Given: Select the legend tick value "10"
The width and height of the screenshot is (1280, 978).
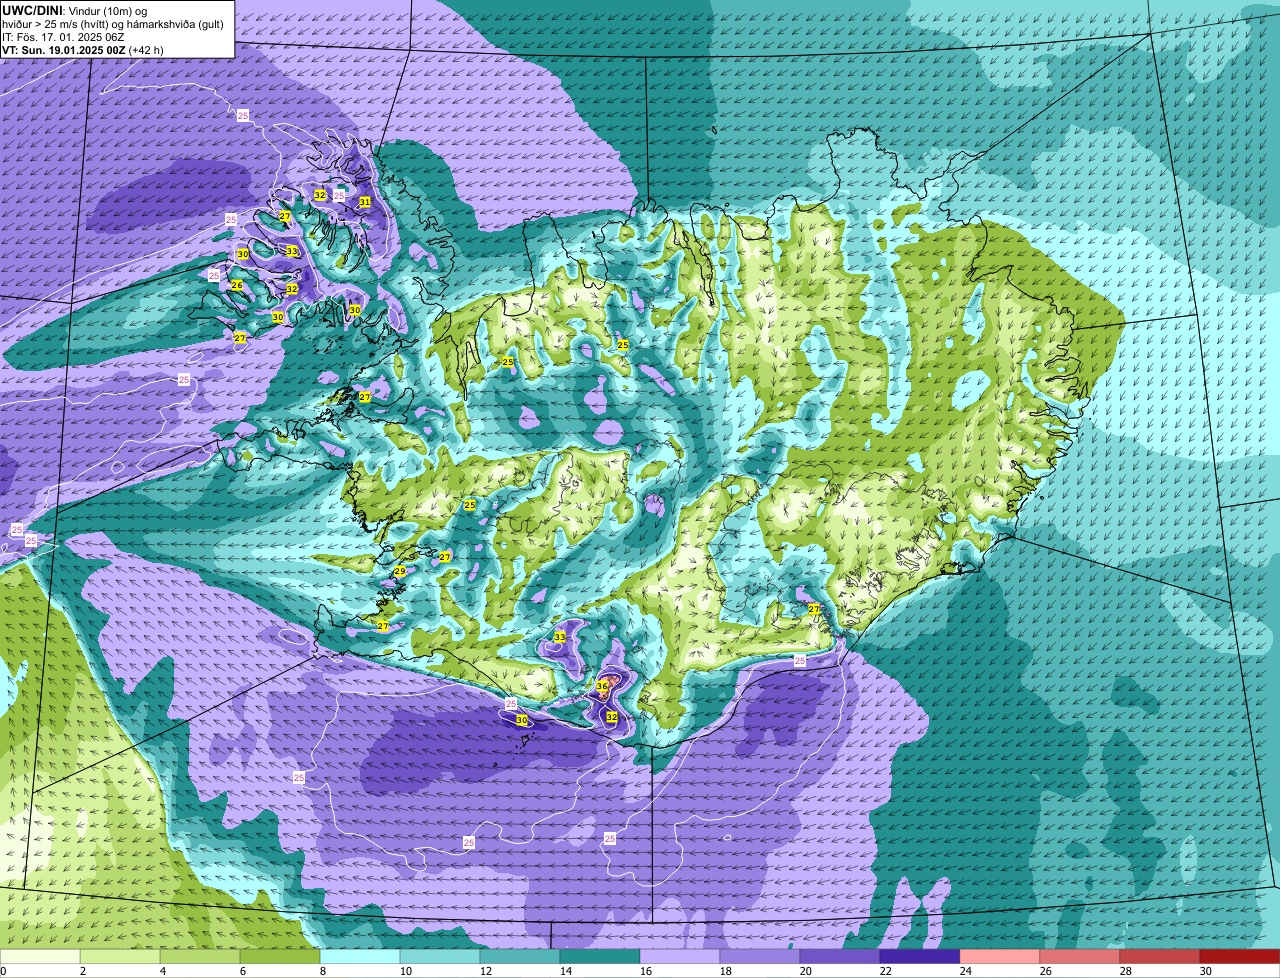Looking at the screenshot, I should [x=406, y=971].
